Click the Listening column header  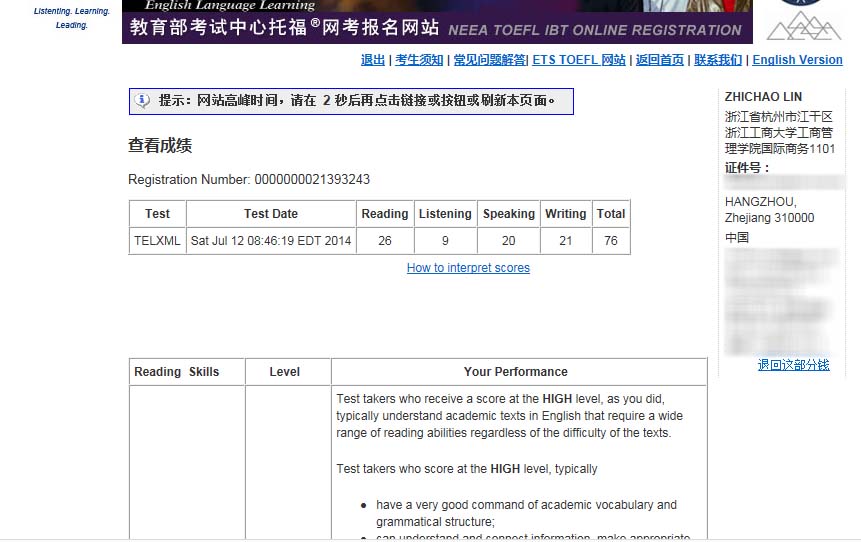pyautogui.click(x=445, y=214)
